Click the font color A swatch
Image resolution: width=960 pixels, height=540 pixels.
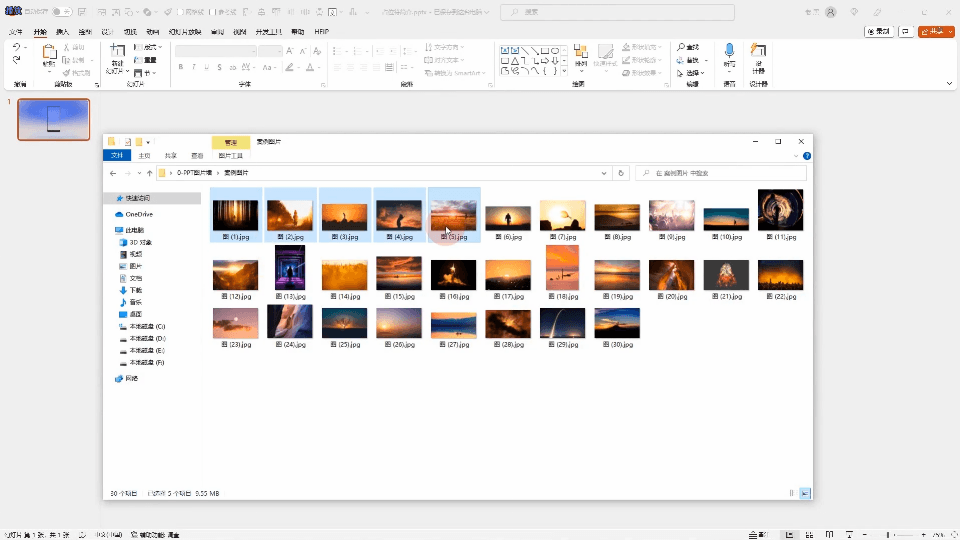click(x=310, y=67)
